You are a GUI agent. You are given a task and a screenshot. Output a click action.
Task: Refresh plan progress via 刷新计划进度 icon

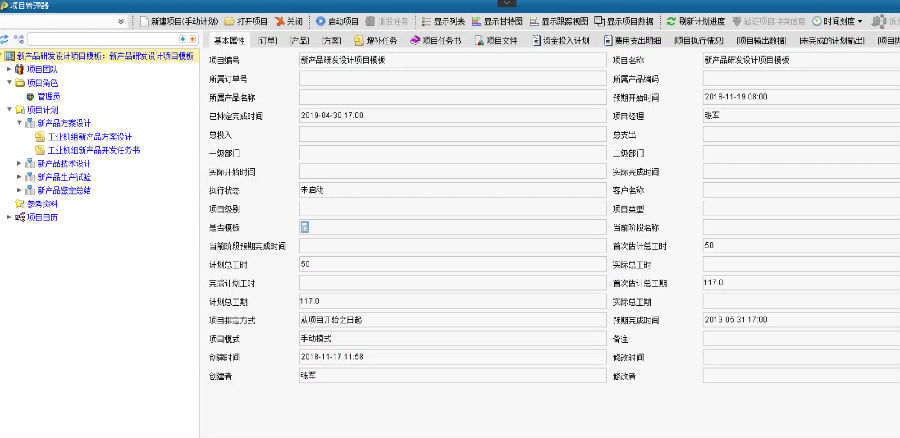(x=671, y=21)
